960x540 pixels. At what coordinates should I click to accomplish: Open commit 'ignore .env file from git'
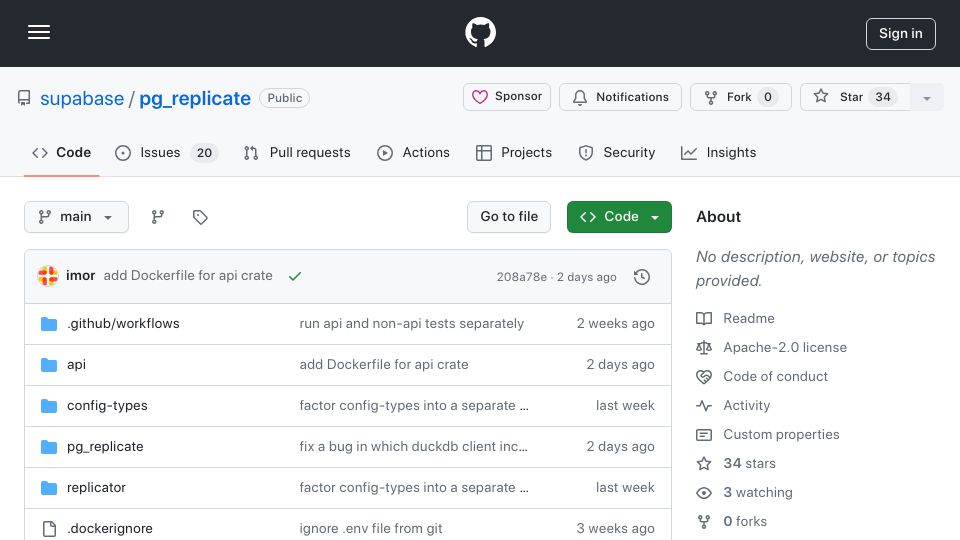[370, 528]
